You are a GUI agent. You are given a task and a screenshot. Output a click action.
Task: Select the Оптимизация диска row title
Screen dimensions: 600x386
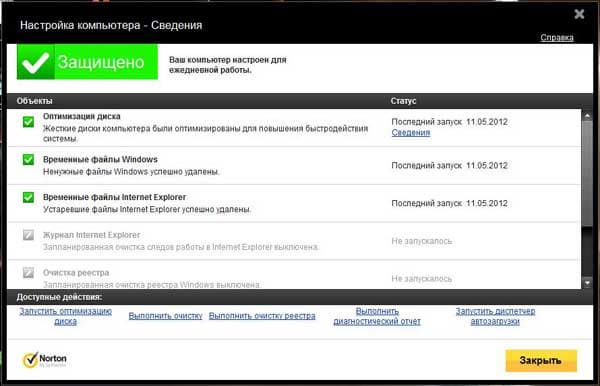(x=82, y=116)
